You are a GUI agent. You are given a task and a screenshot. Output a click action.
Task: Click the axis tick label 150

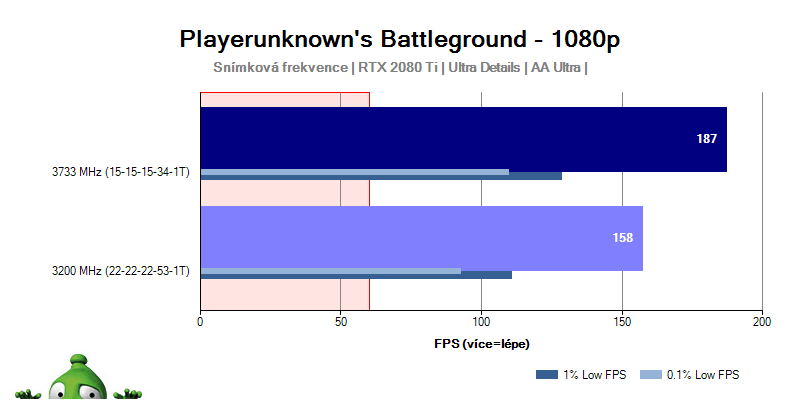click(622, 322)
